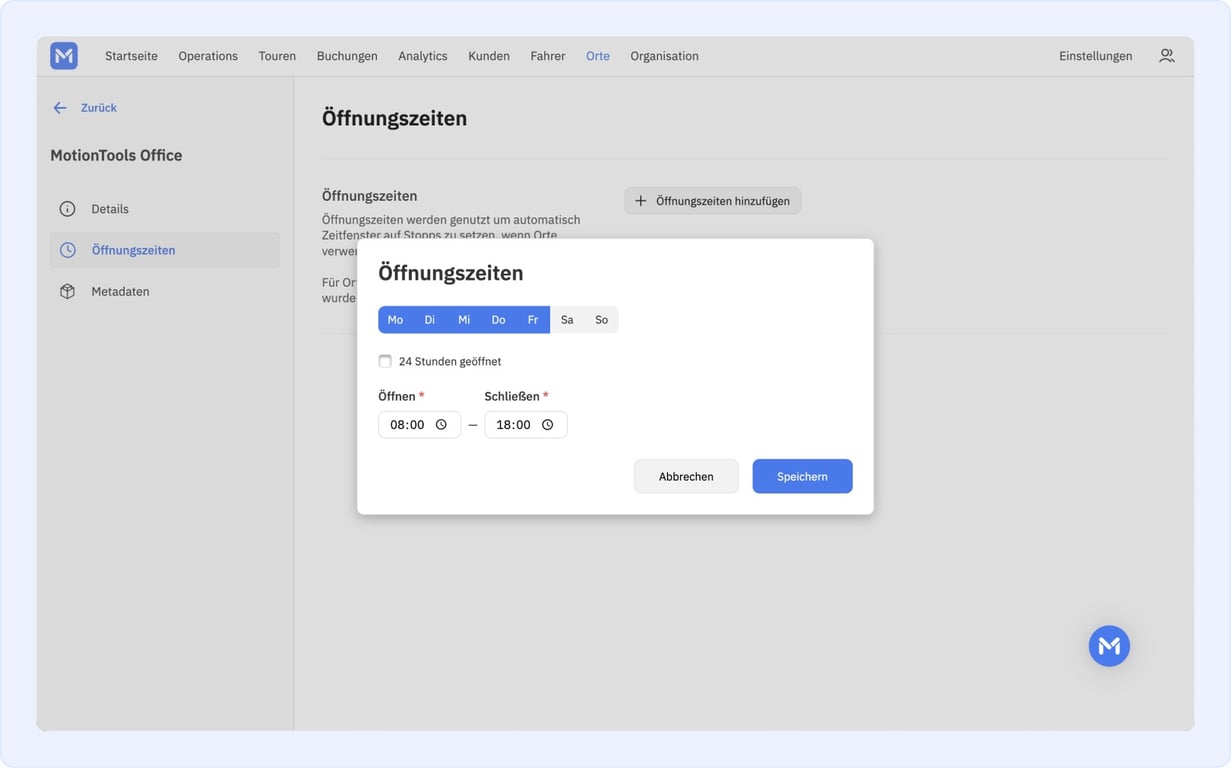Viewport: 1231px width, 768px height.
Task: Check the 24 Stunden geöffnet checkbox
Action: [x=385, y=361]
